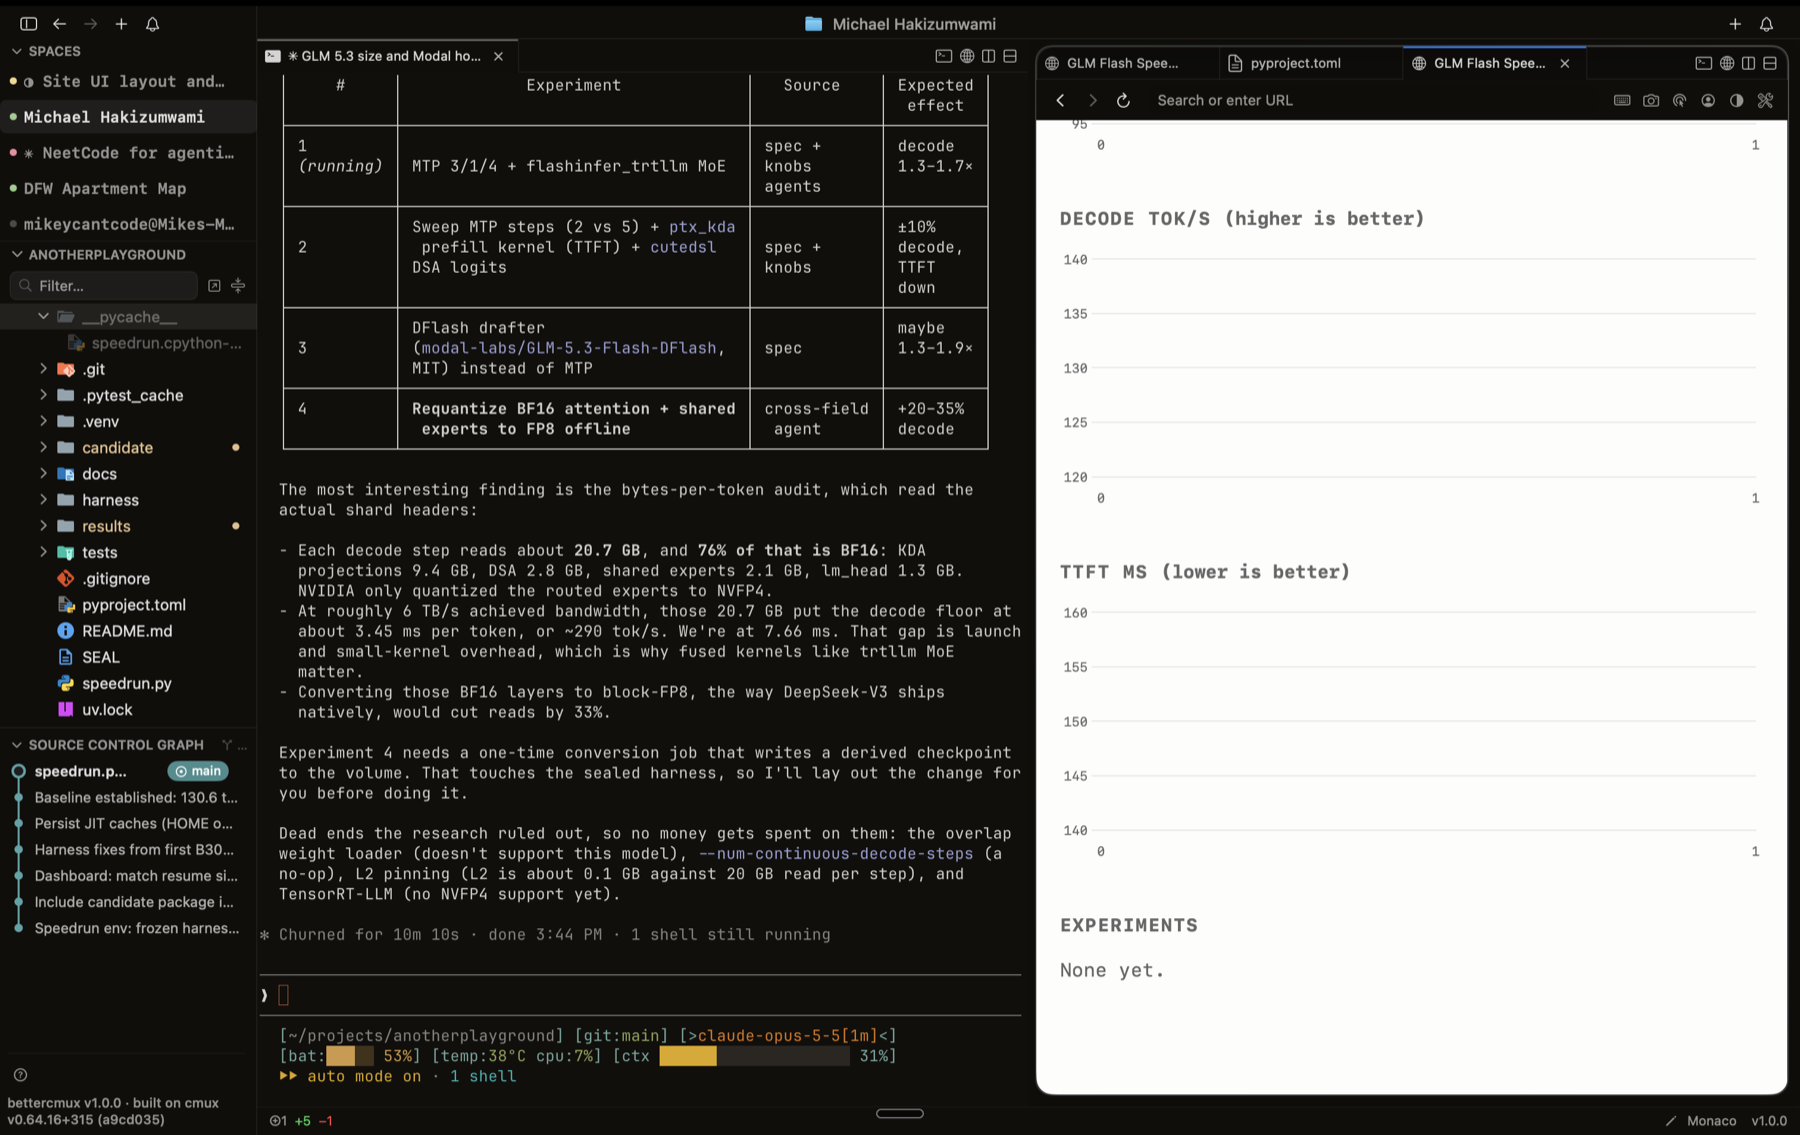Open browser developer tools wrench icon
Image resolution: width=1800 pixels, height=1135 pixels.
pyautogui.click(x=1765, y=100)
